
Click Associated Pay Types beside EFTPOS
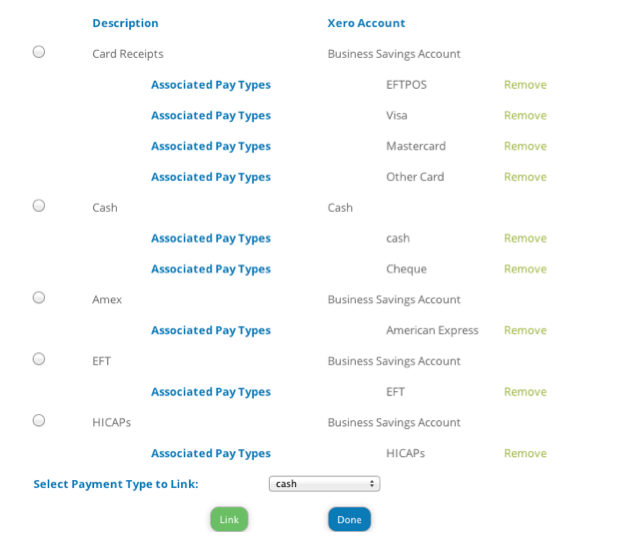point(211,85)
